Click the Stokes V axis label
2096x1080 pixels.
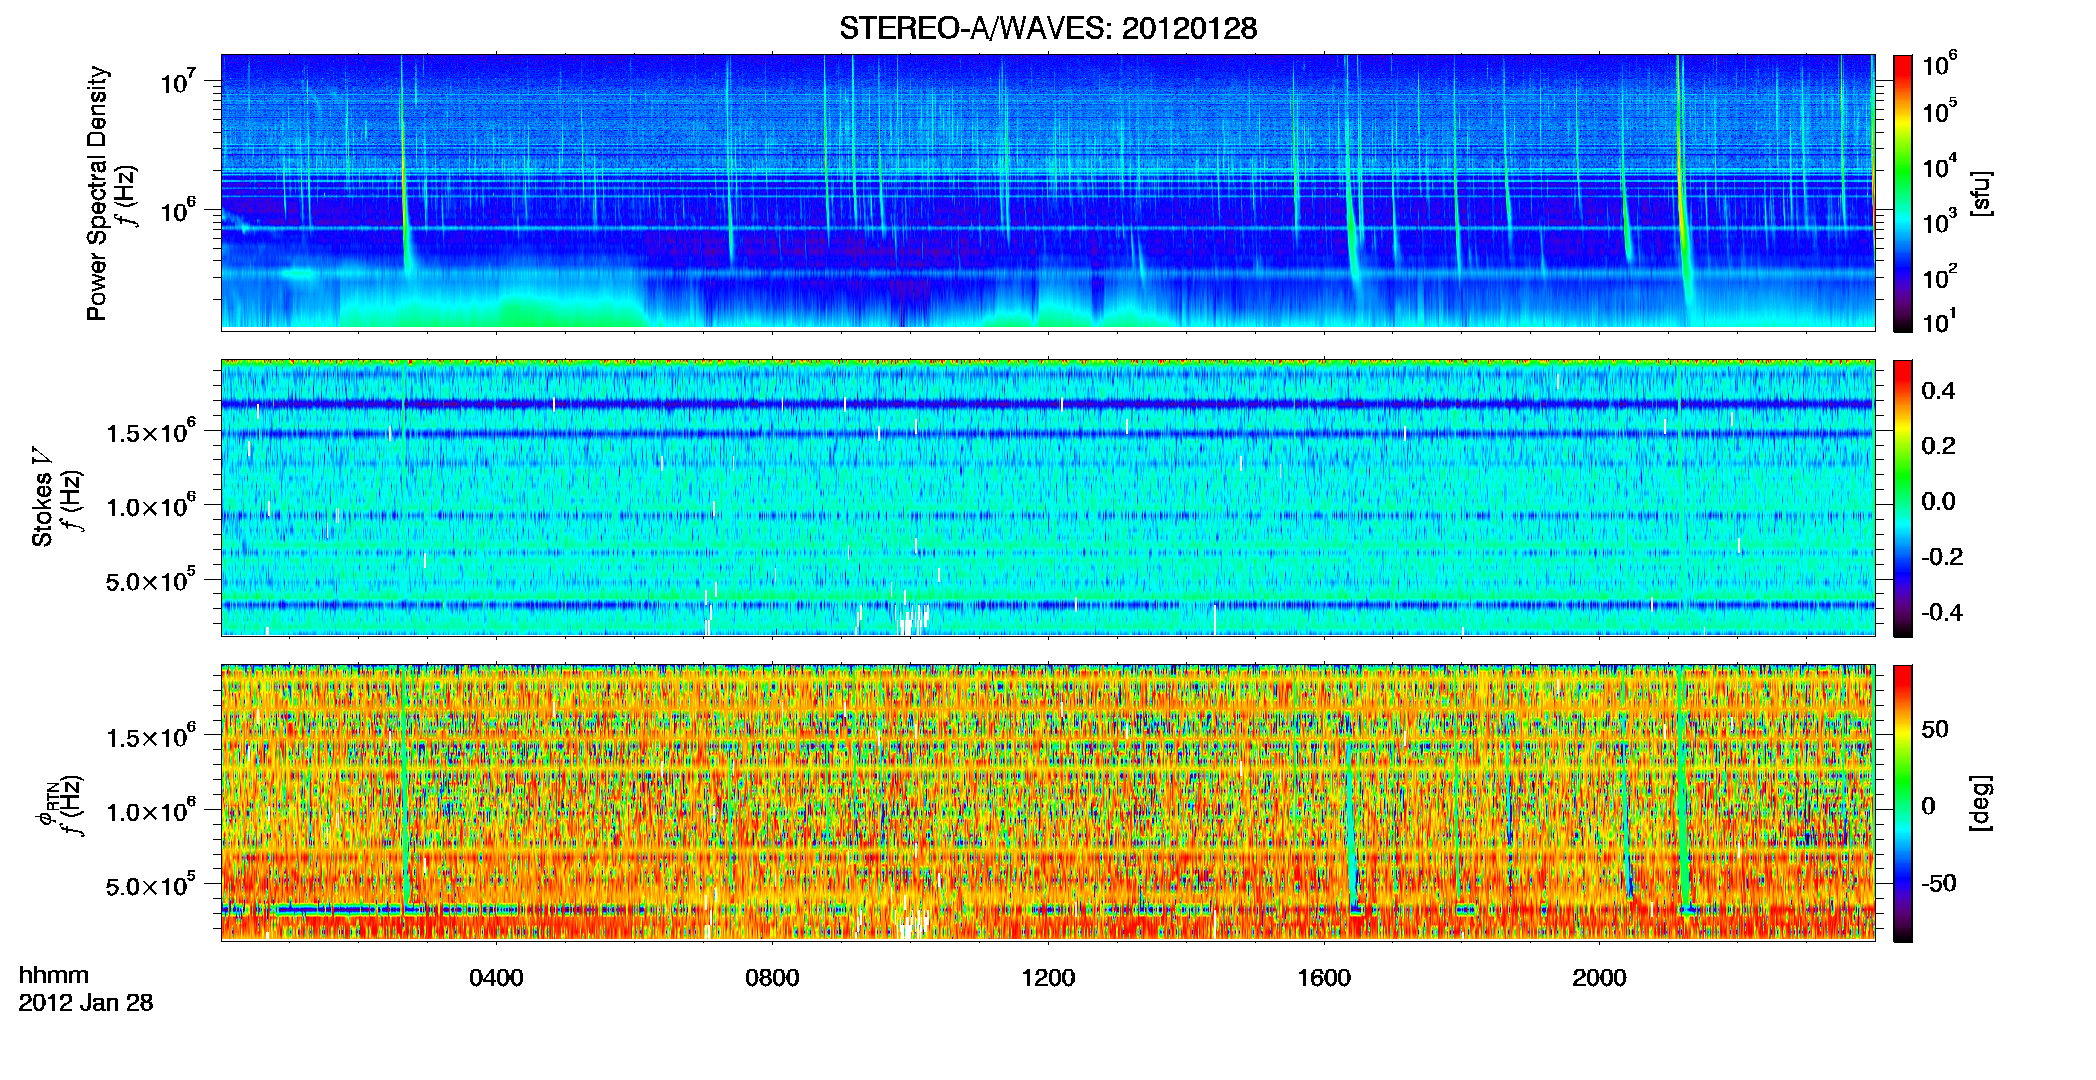tap(43, 497)
